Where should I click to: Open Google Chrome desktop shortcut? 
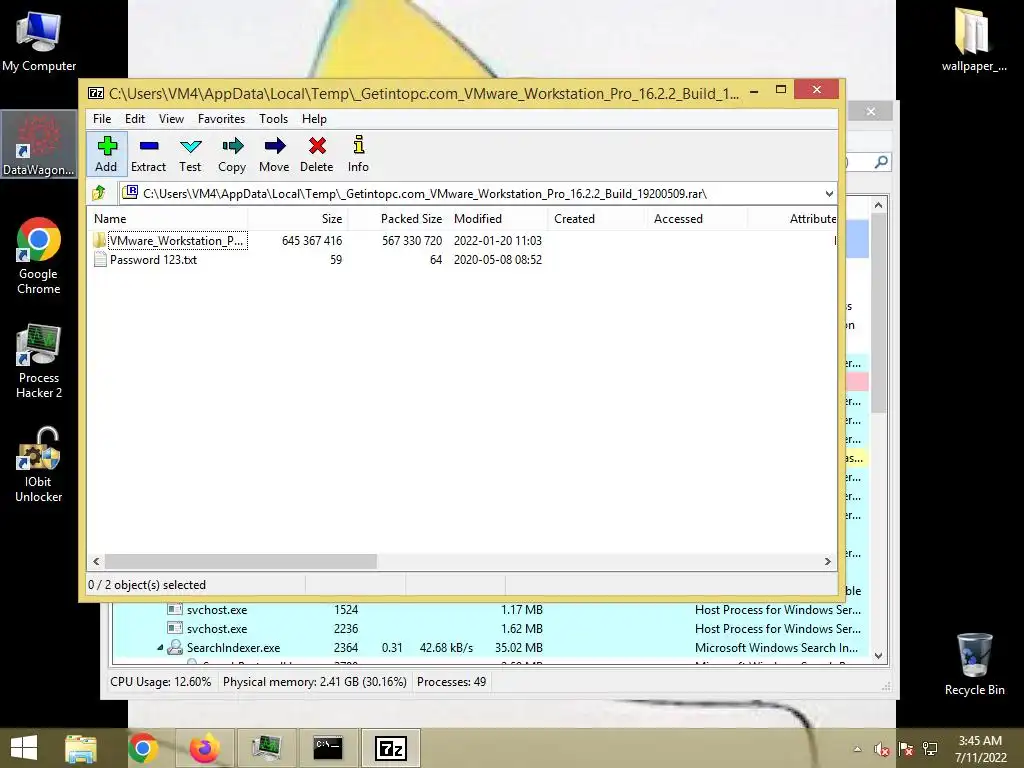pos(39,256)
